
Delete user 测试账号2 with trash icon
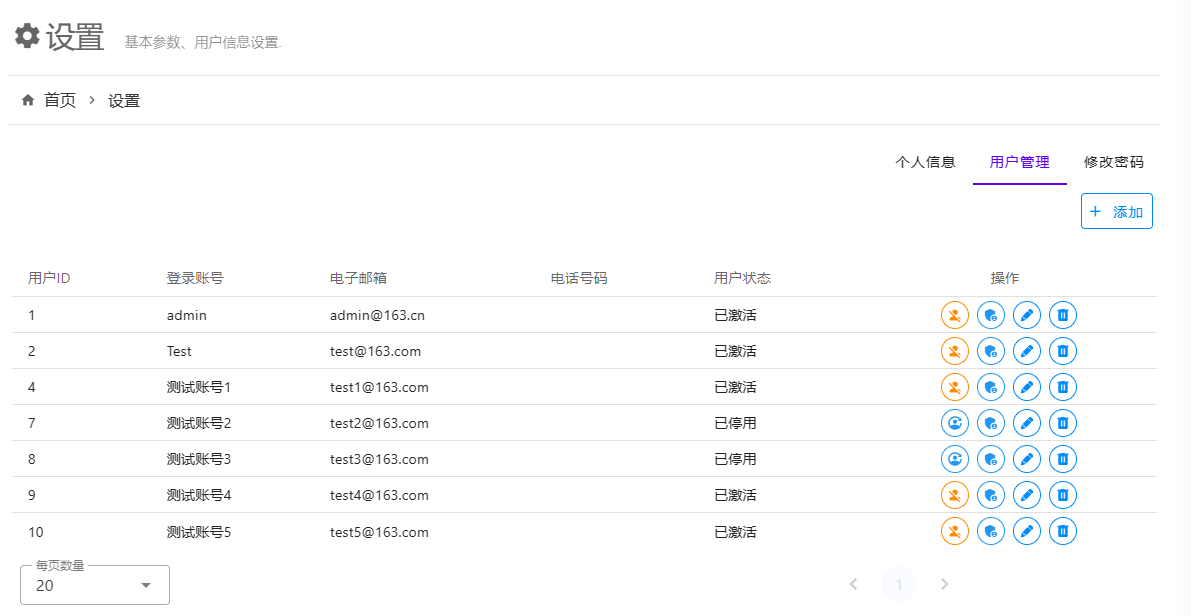coord(1063,423)
